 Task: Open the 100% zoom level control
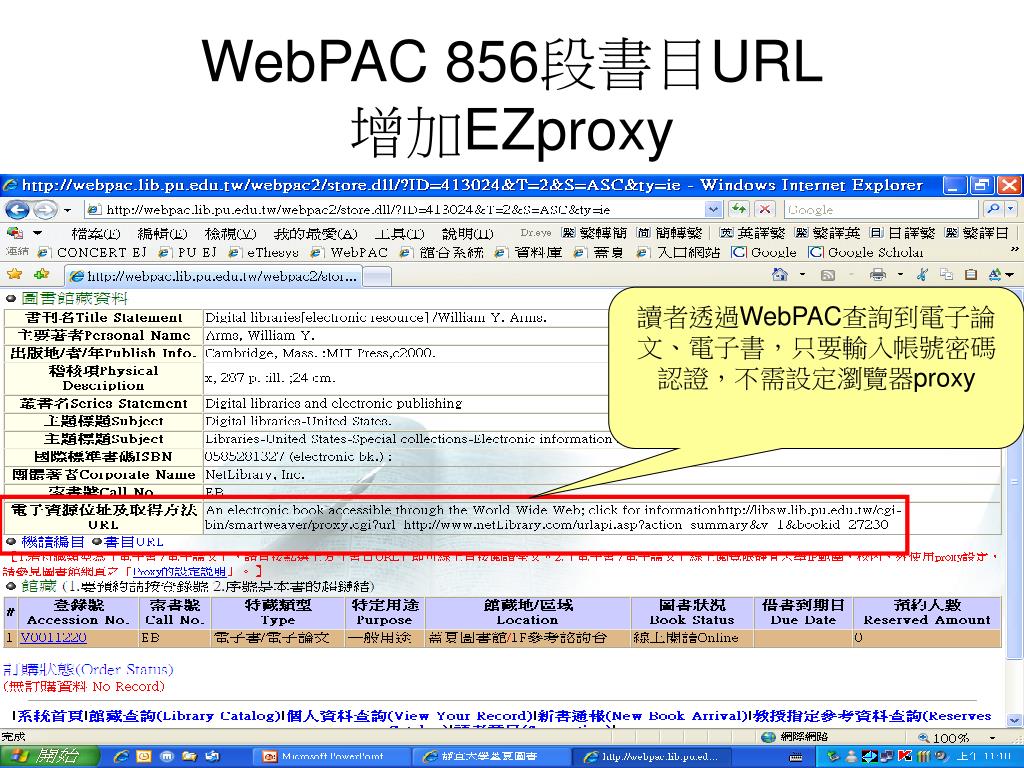click(x=957, y=738)
